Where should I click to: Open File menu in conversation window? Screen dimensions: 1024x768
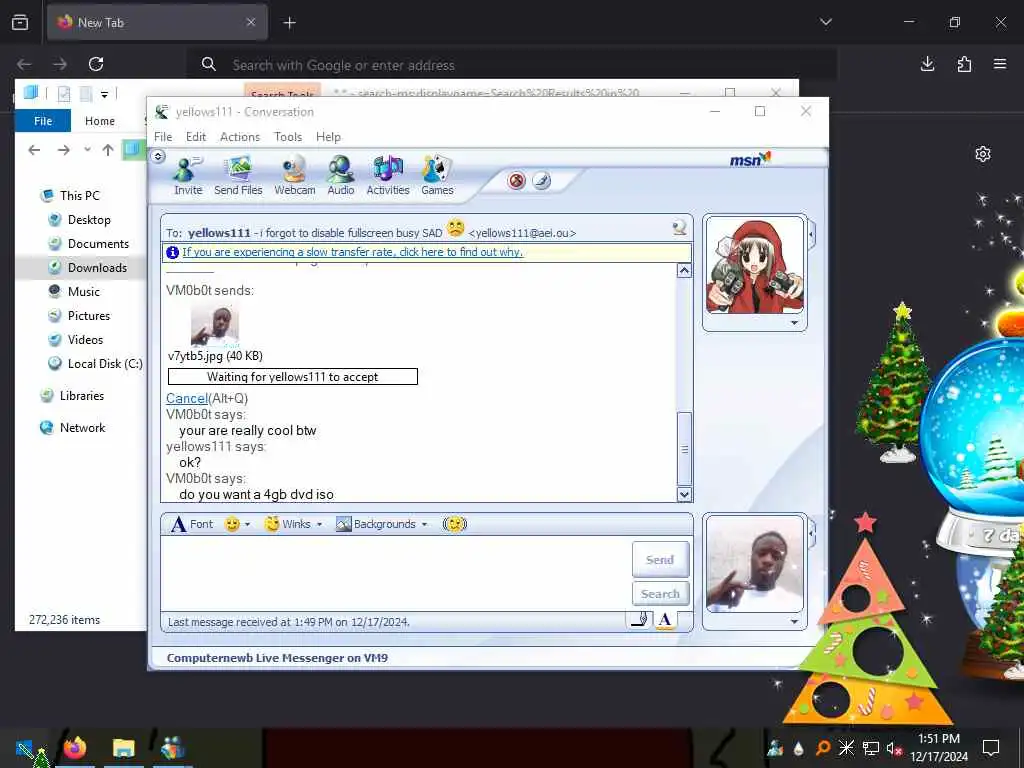[163, 136]
